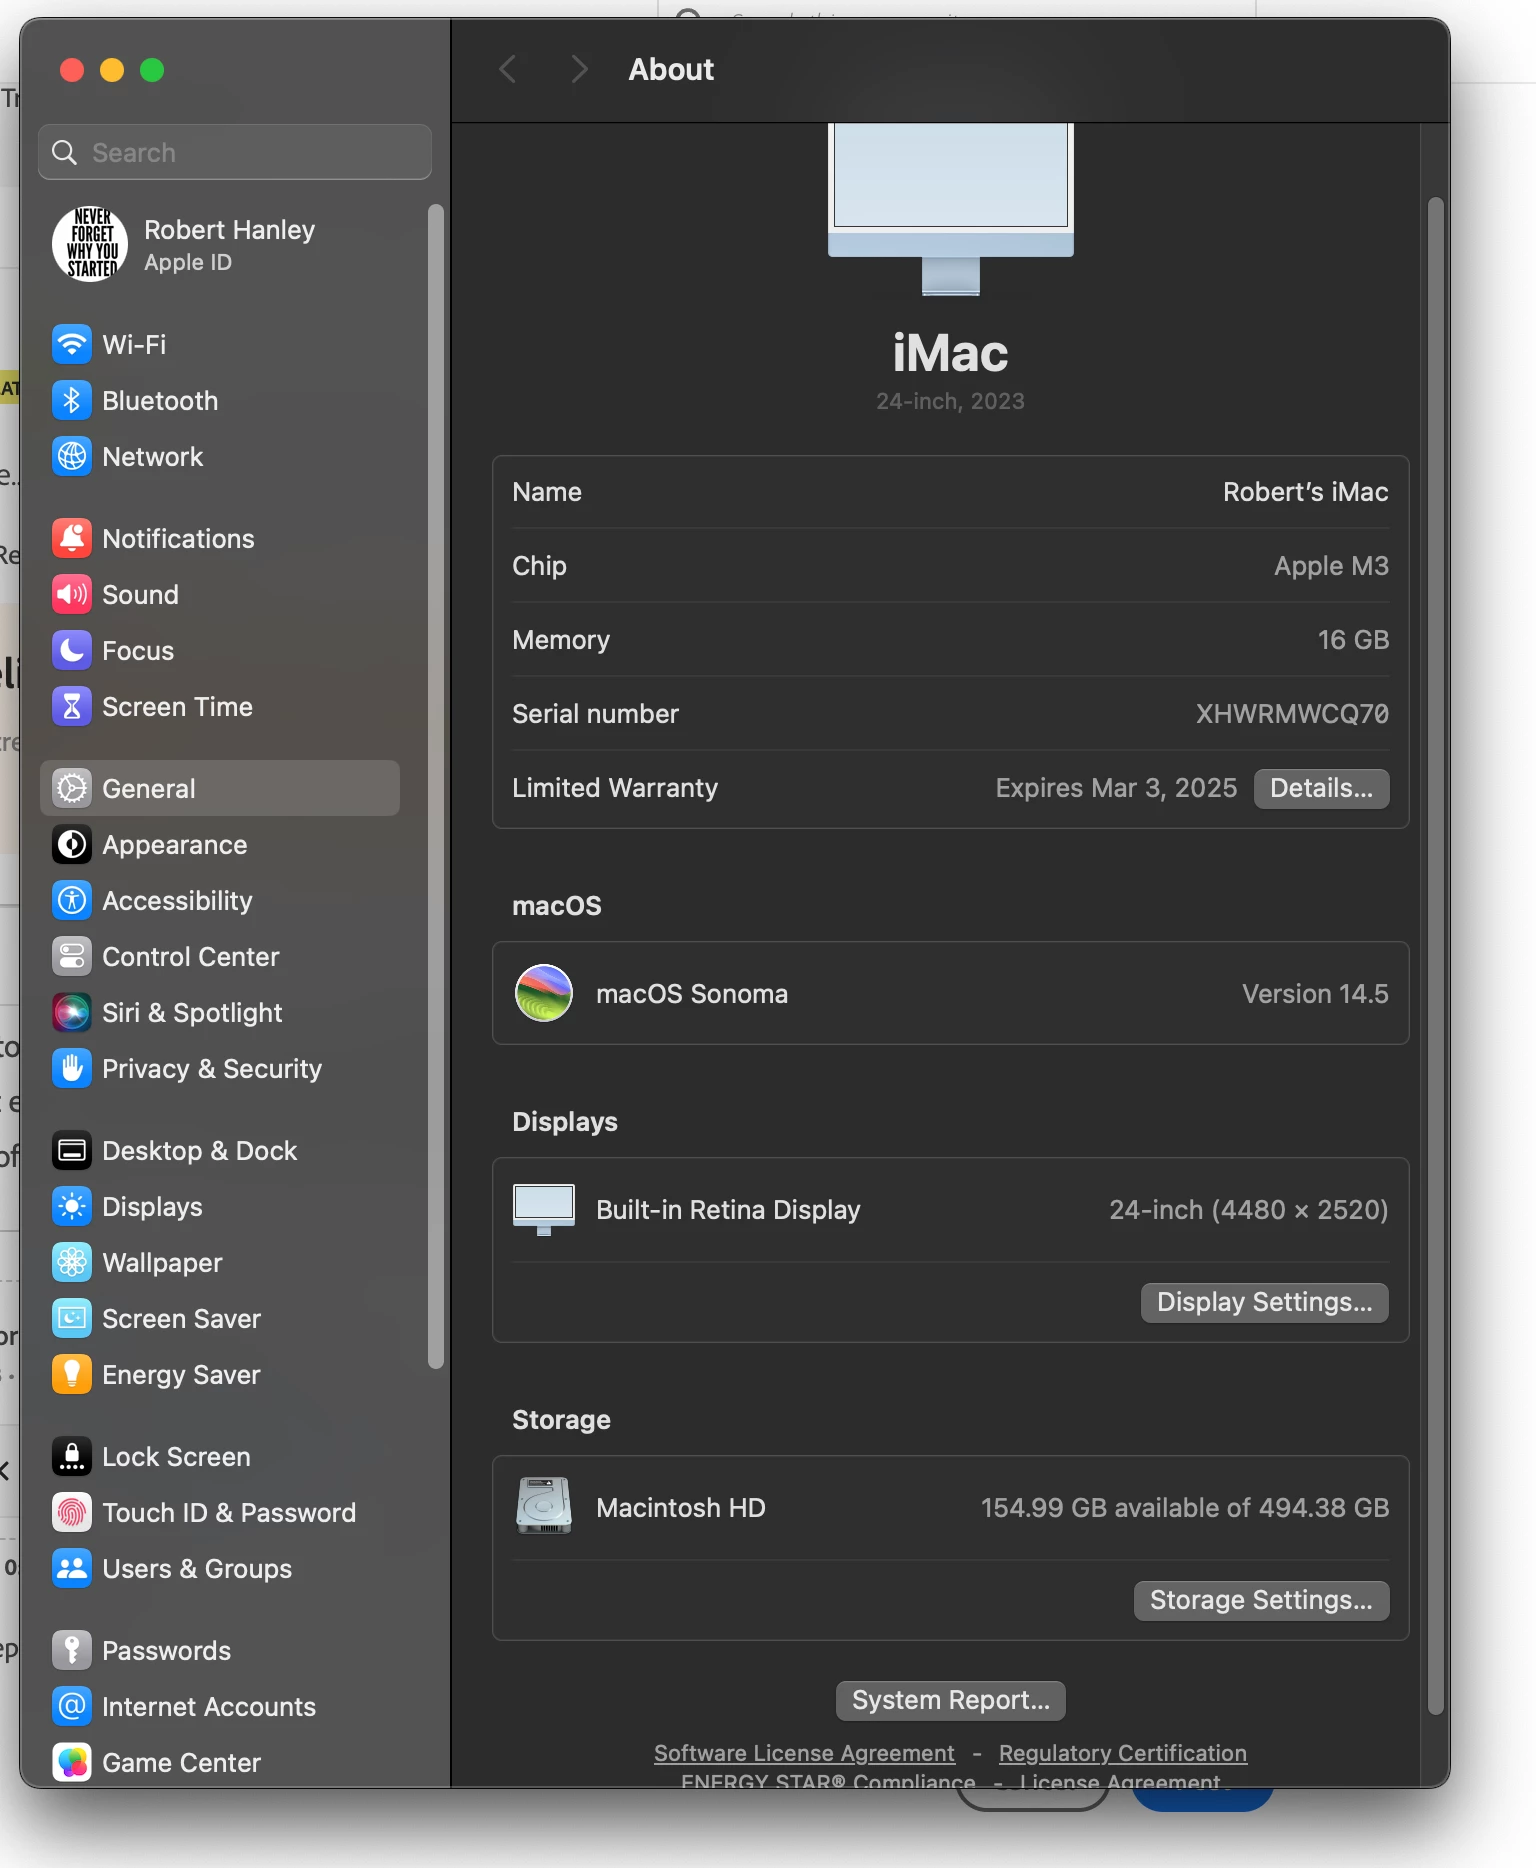This screenshot has height=1868, width=1536.
Task: Open Storage Settings button
Action: [x=1261, y=1600]
